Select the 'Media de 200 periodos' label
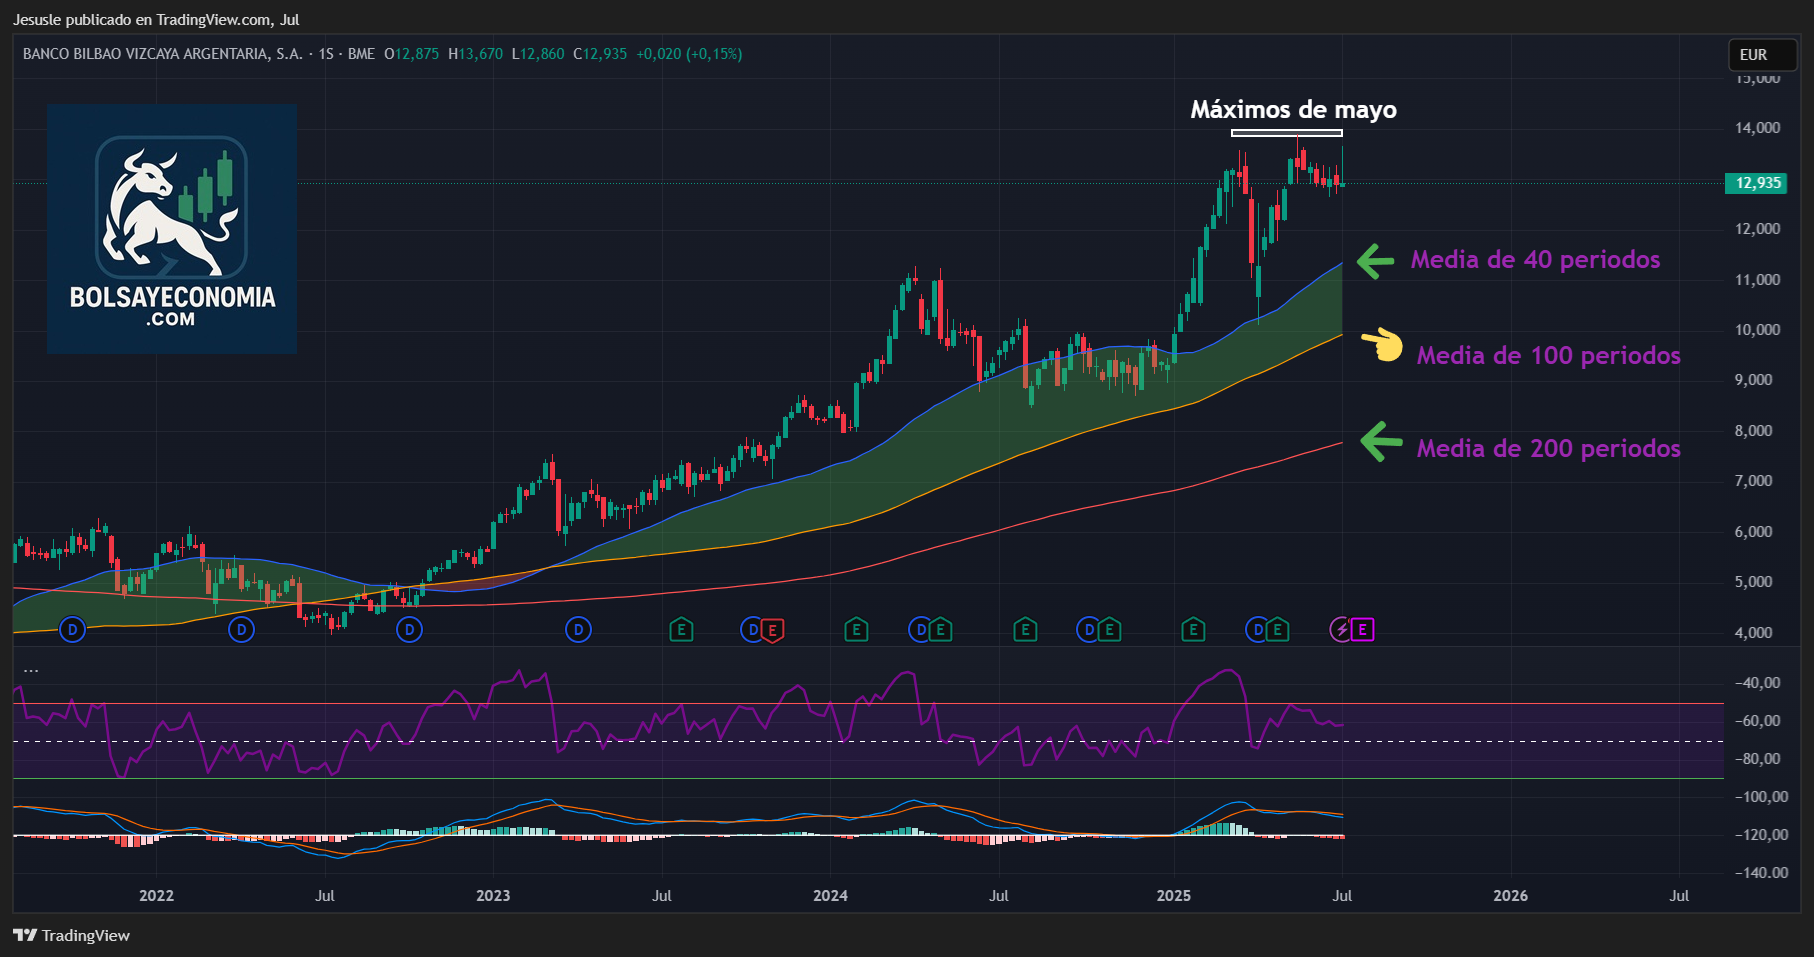The height and width of the screenshot is (957, 1814). click(x=1548, y=449)
